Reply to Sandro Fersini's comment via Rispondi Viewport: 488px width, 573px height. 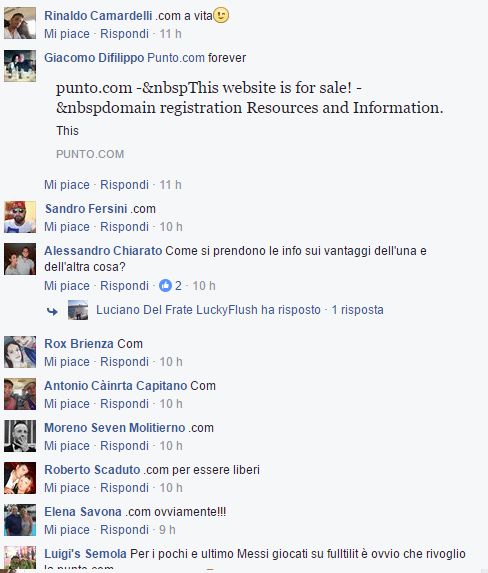click(x=124, y=227)
